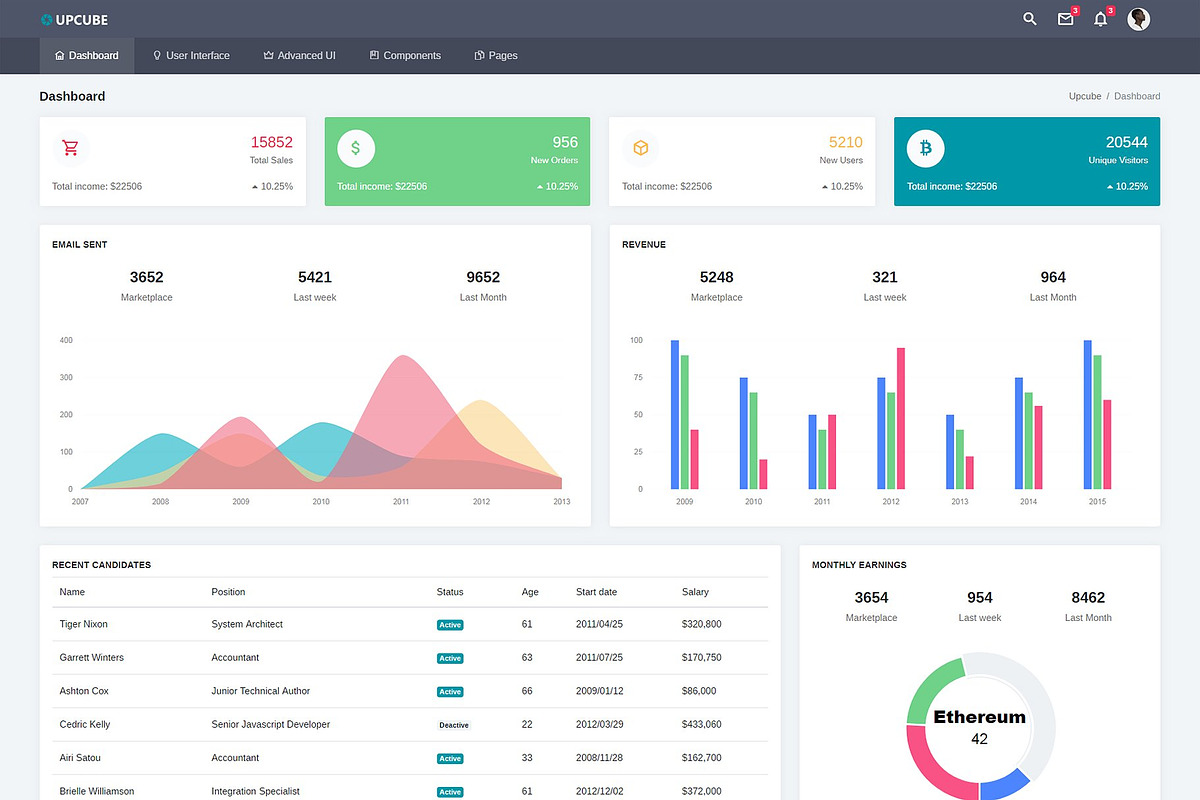Click the 20544 Unique Visitors figure
This screenshot has width=1200, height=800.
click(x=1127, y=142)
